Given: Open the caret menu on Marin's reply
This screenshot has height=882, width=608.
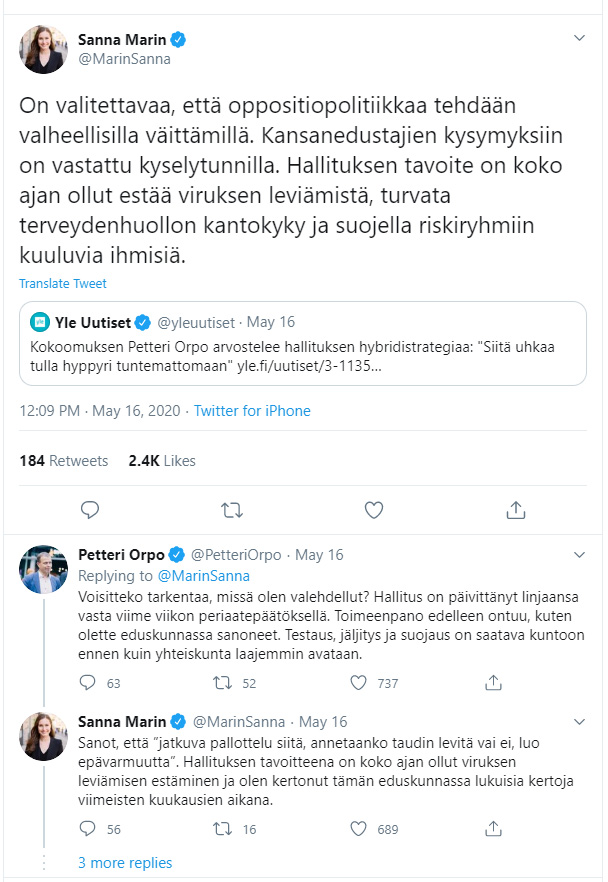Looking at the screenshot, I should [x=578, y=722].
